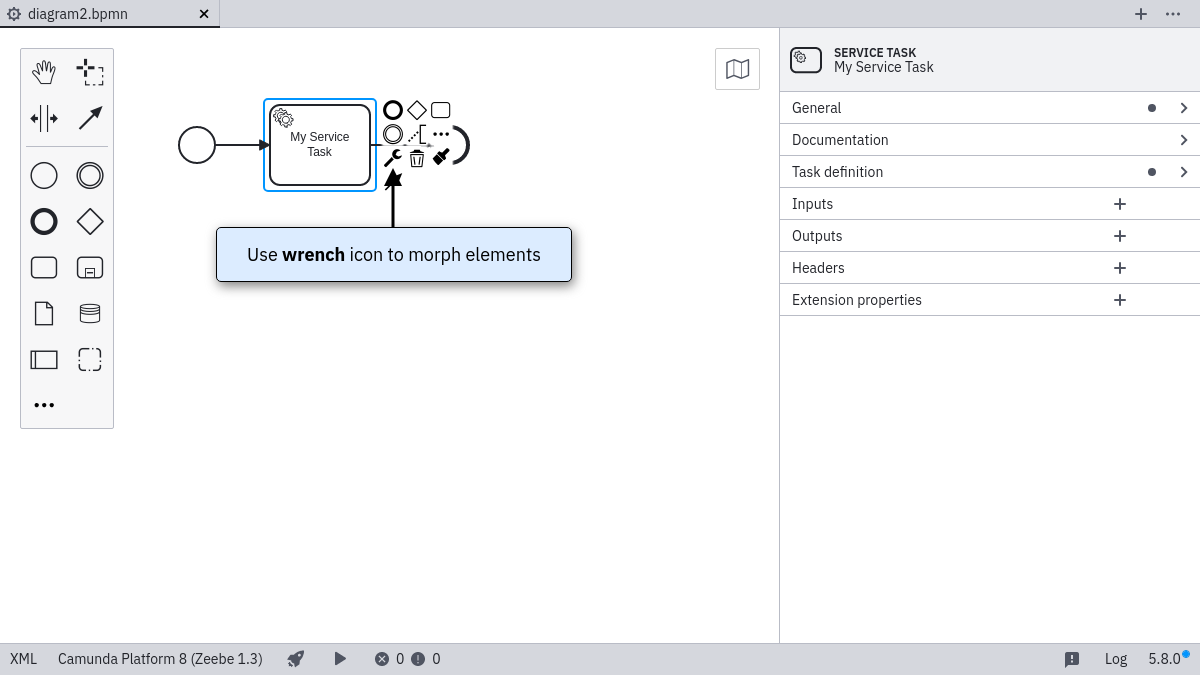Delete the service task using the trash icon
The image size is (1200, 675).
pos(417,157)
